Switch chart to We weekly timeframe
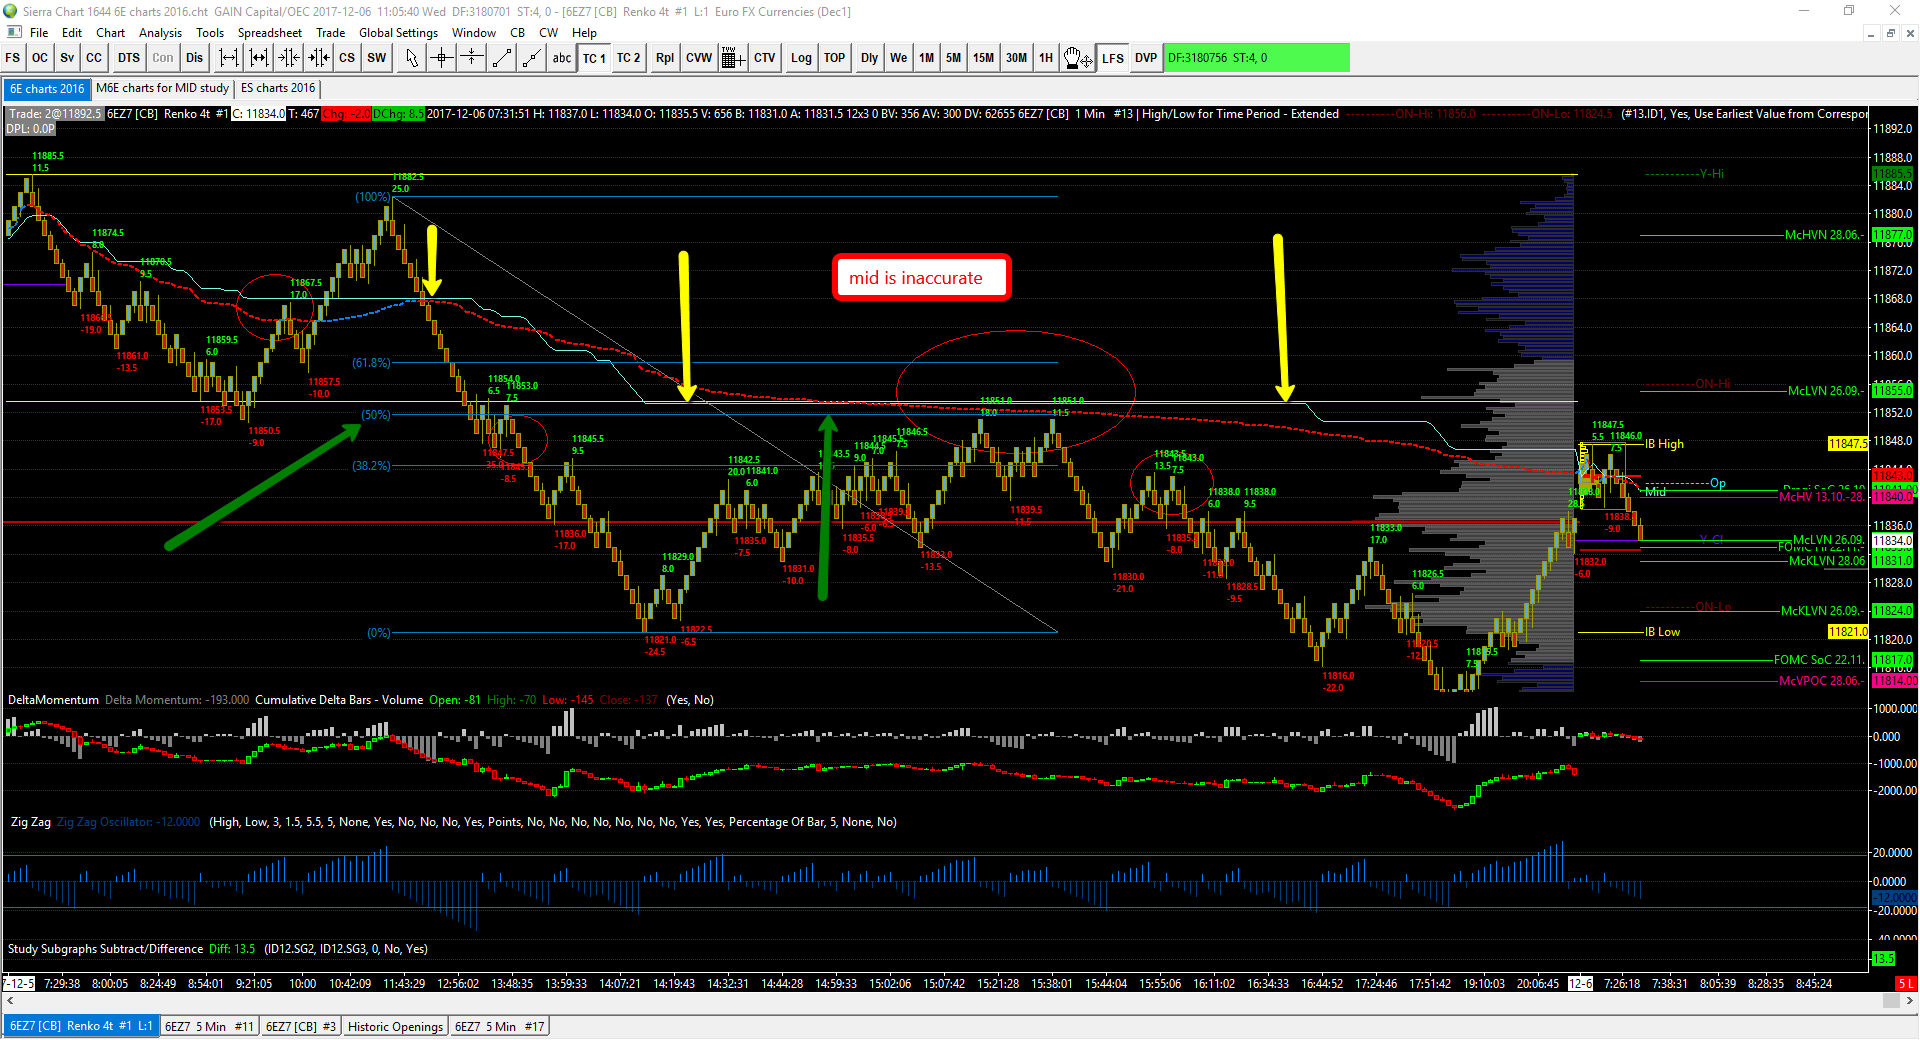This screenshot has width=1920, height=1040. [x=899, y=58]
